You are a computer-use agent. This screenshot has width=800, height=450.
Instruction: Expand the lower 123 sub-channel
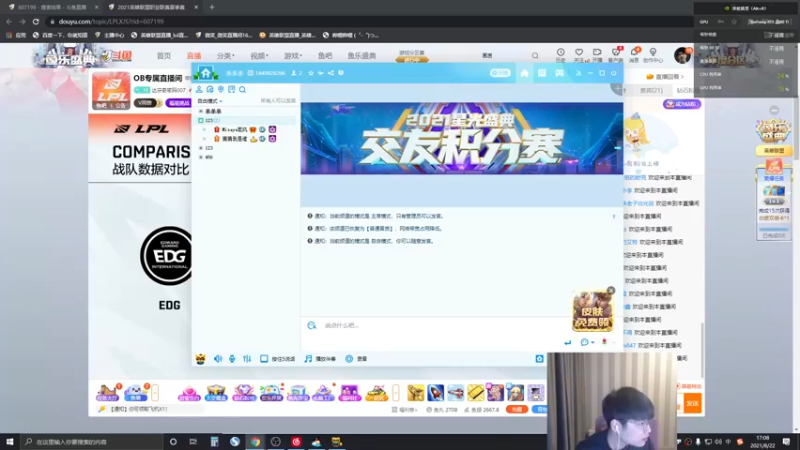pos(201,148)
